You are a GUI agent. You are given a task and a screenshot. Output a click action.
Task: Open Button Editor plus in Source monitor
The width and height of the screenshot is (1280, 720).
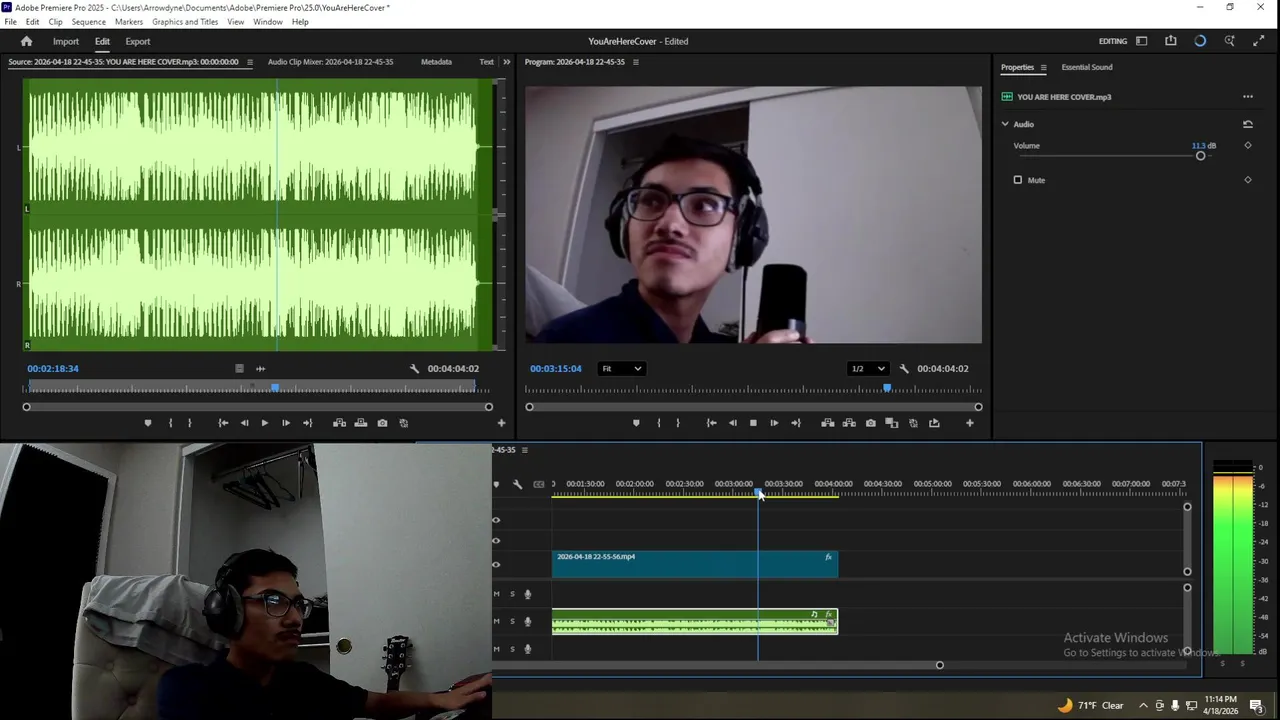coord(501,423)
